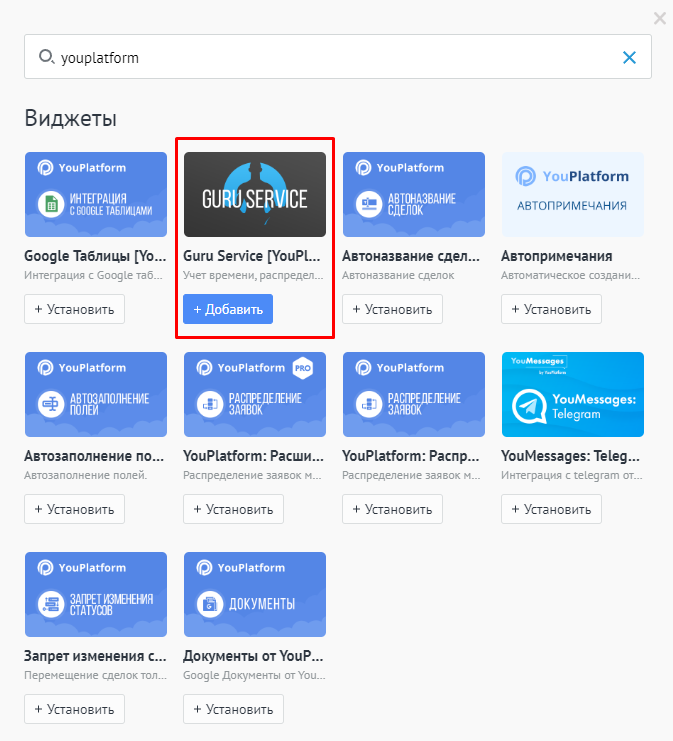Focus the widget search field
Screen dimensions: 673x741
pyautogui.click(x=337, y=57)
